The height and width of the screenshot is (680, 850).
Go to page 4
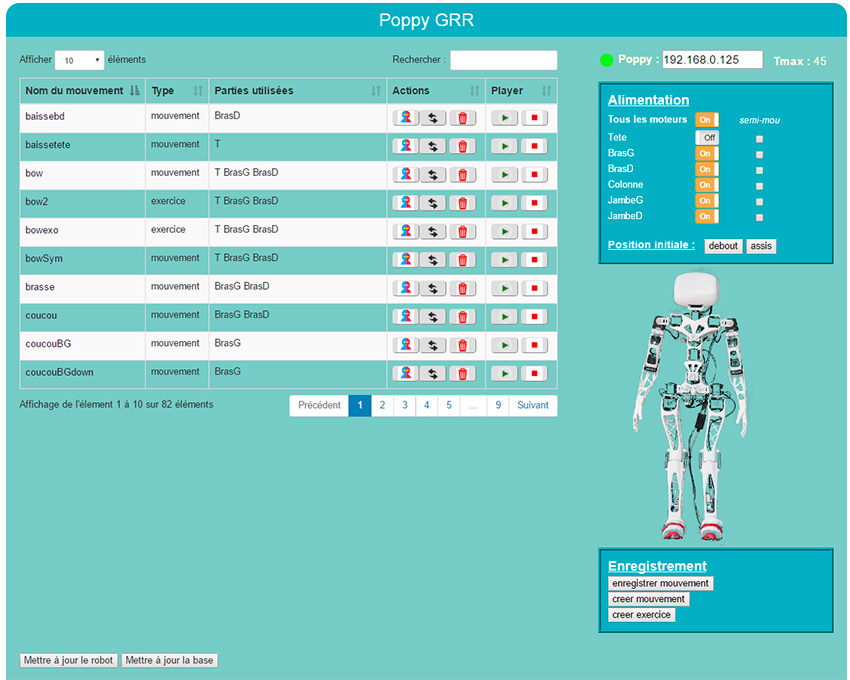point(427,405)
